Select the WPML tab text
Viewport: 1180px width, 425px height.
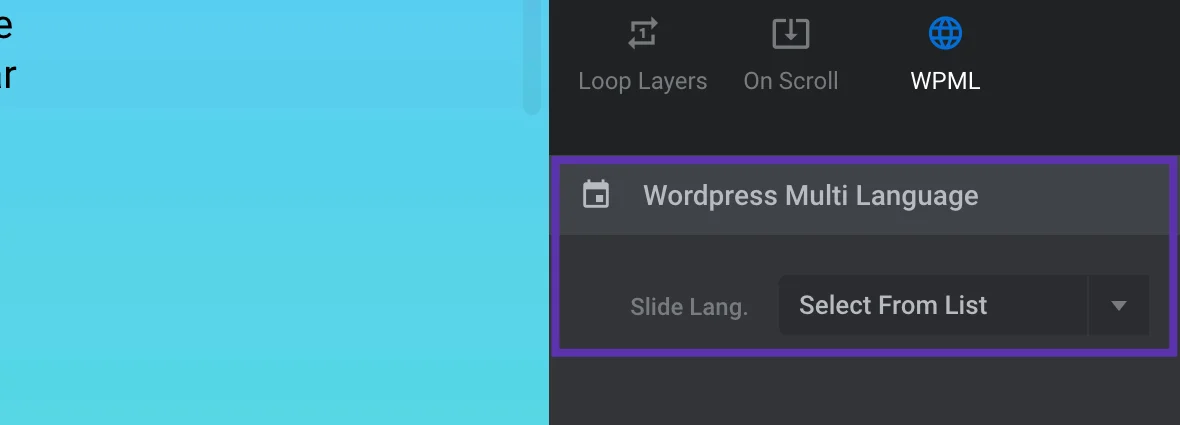(x=945, y=81)
